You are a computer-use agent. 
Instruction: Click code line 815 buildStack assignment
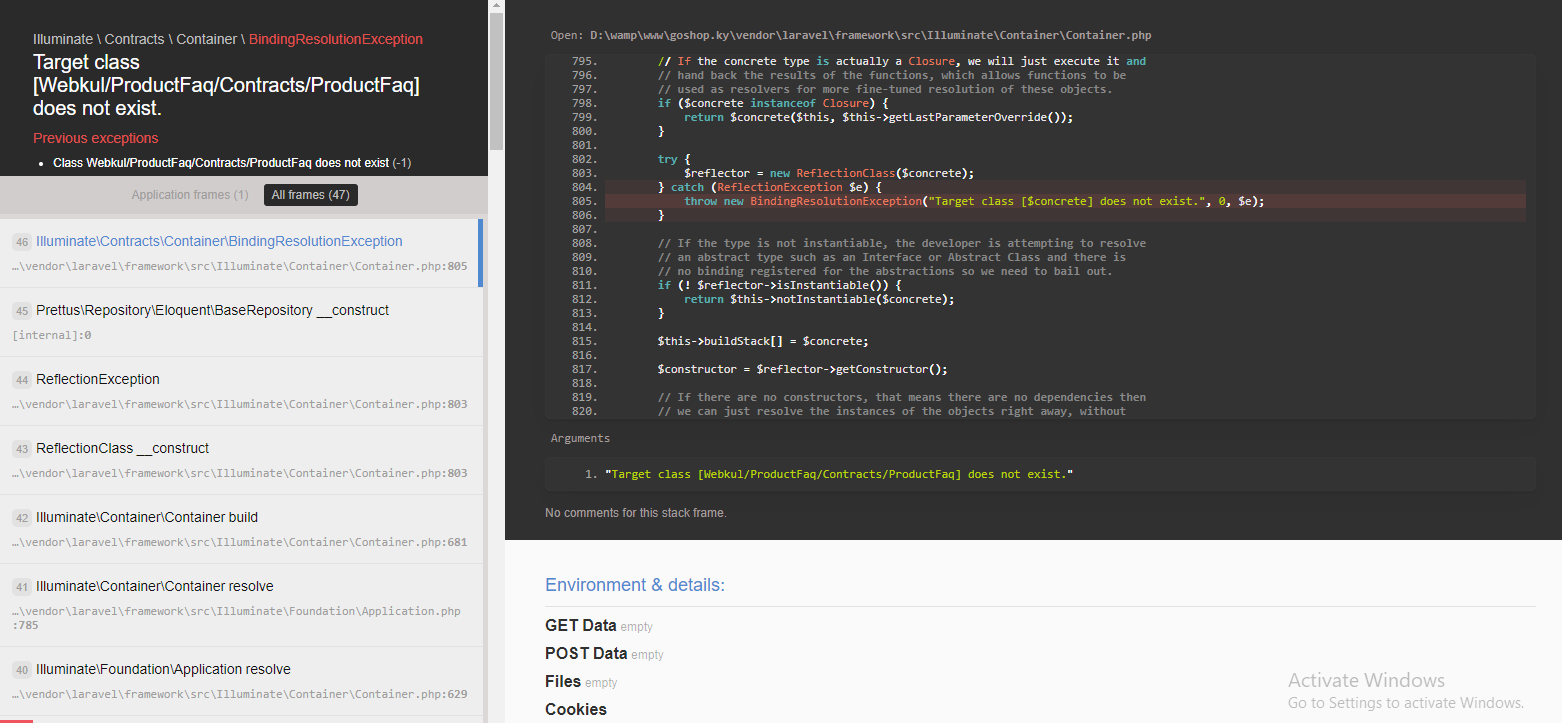tap(763, 341)
